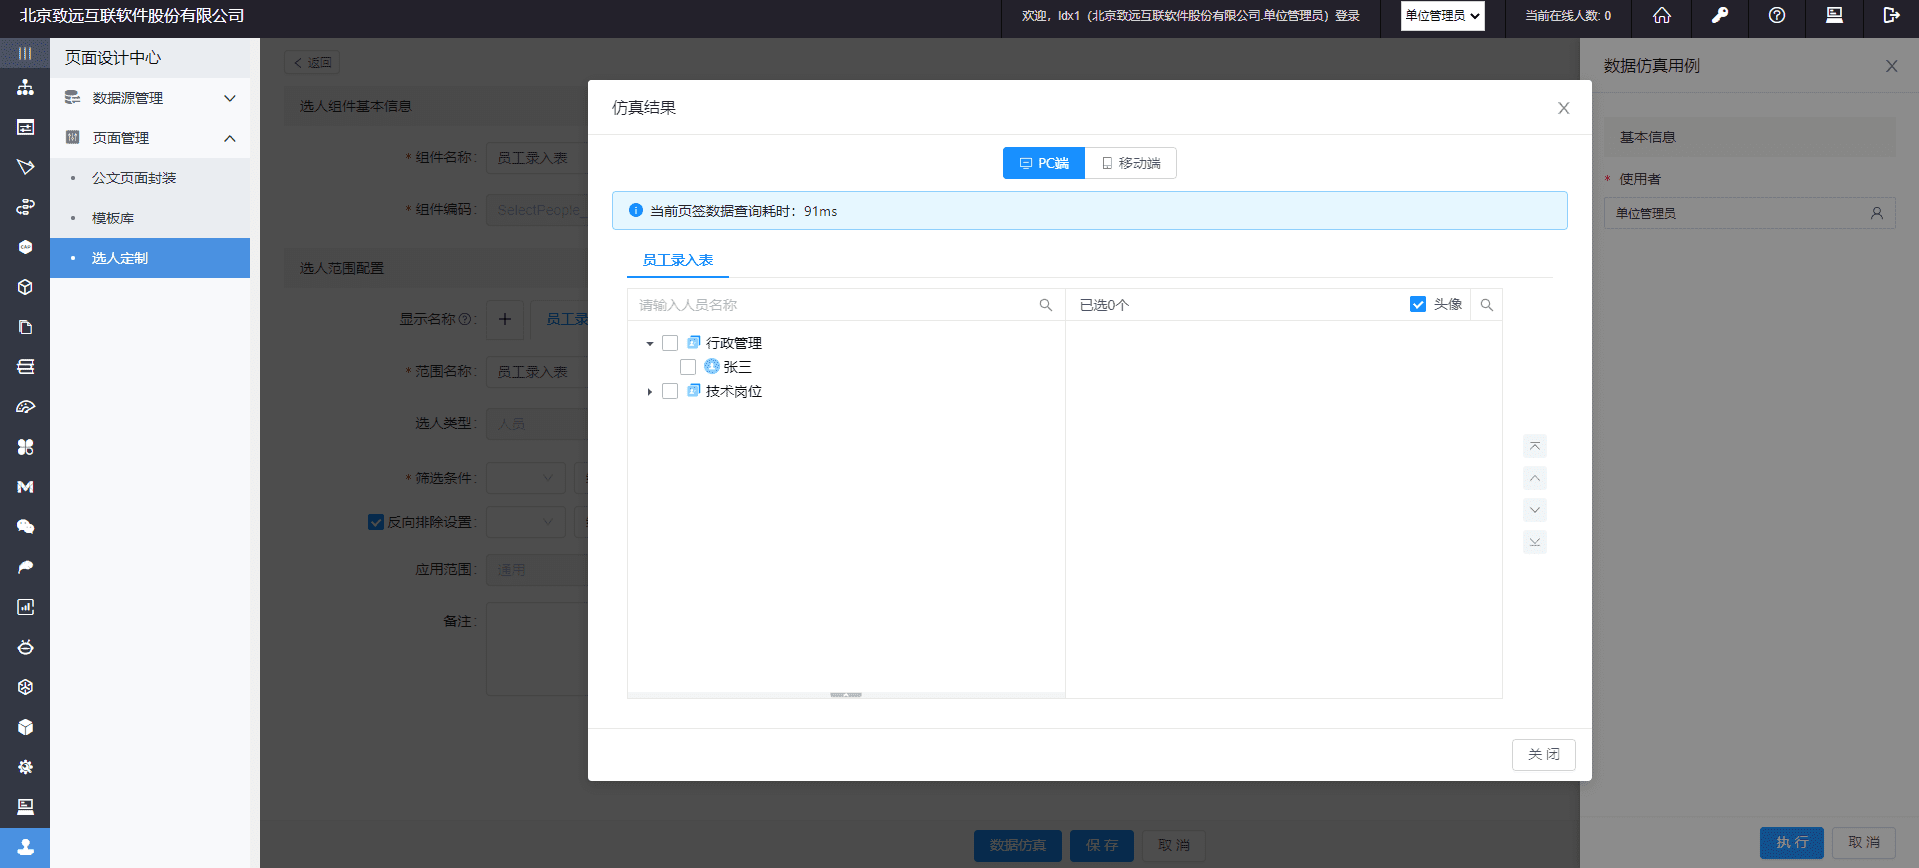Click the documents icon in the left rail
Viewport: 1919px width, 868px height.
[x=25, y=327]
